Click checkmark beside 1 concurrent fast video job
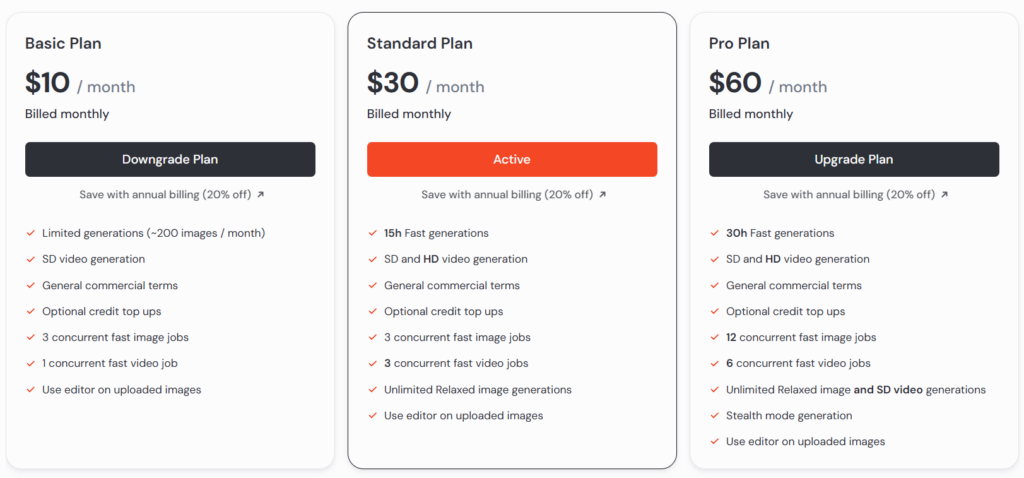Screen dimensions: 1024x478 (30, 364)
